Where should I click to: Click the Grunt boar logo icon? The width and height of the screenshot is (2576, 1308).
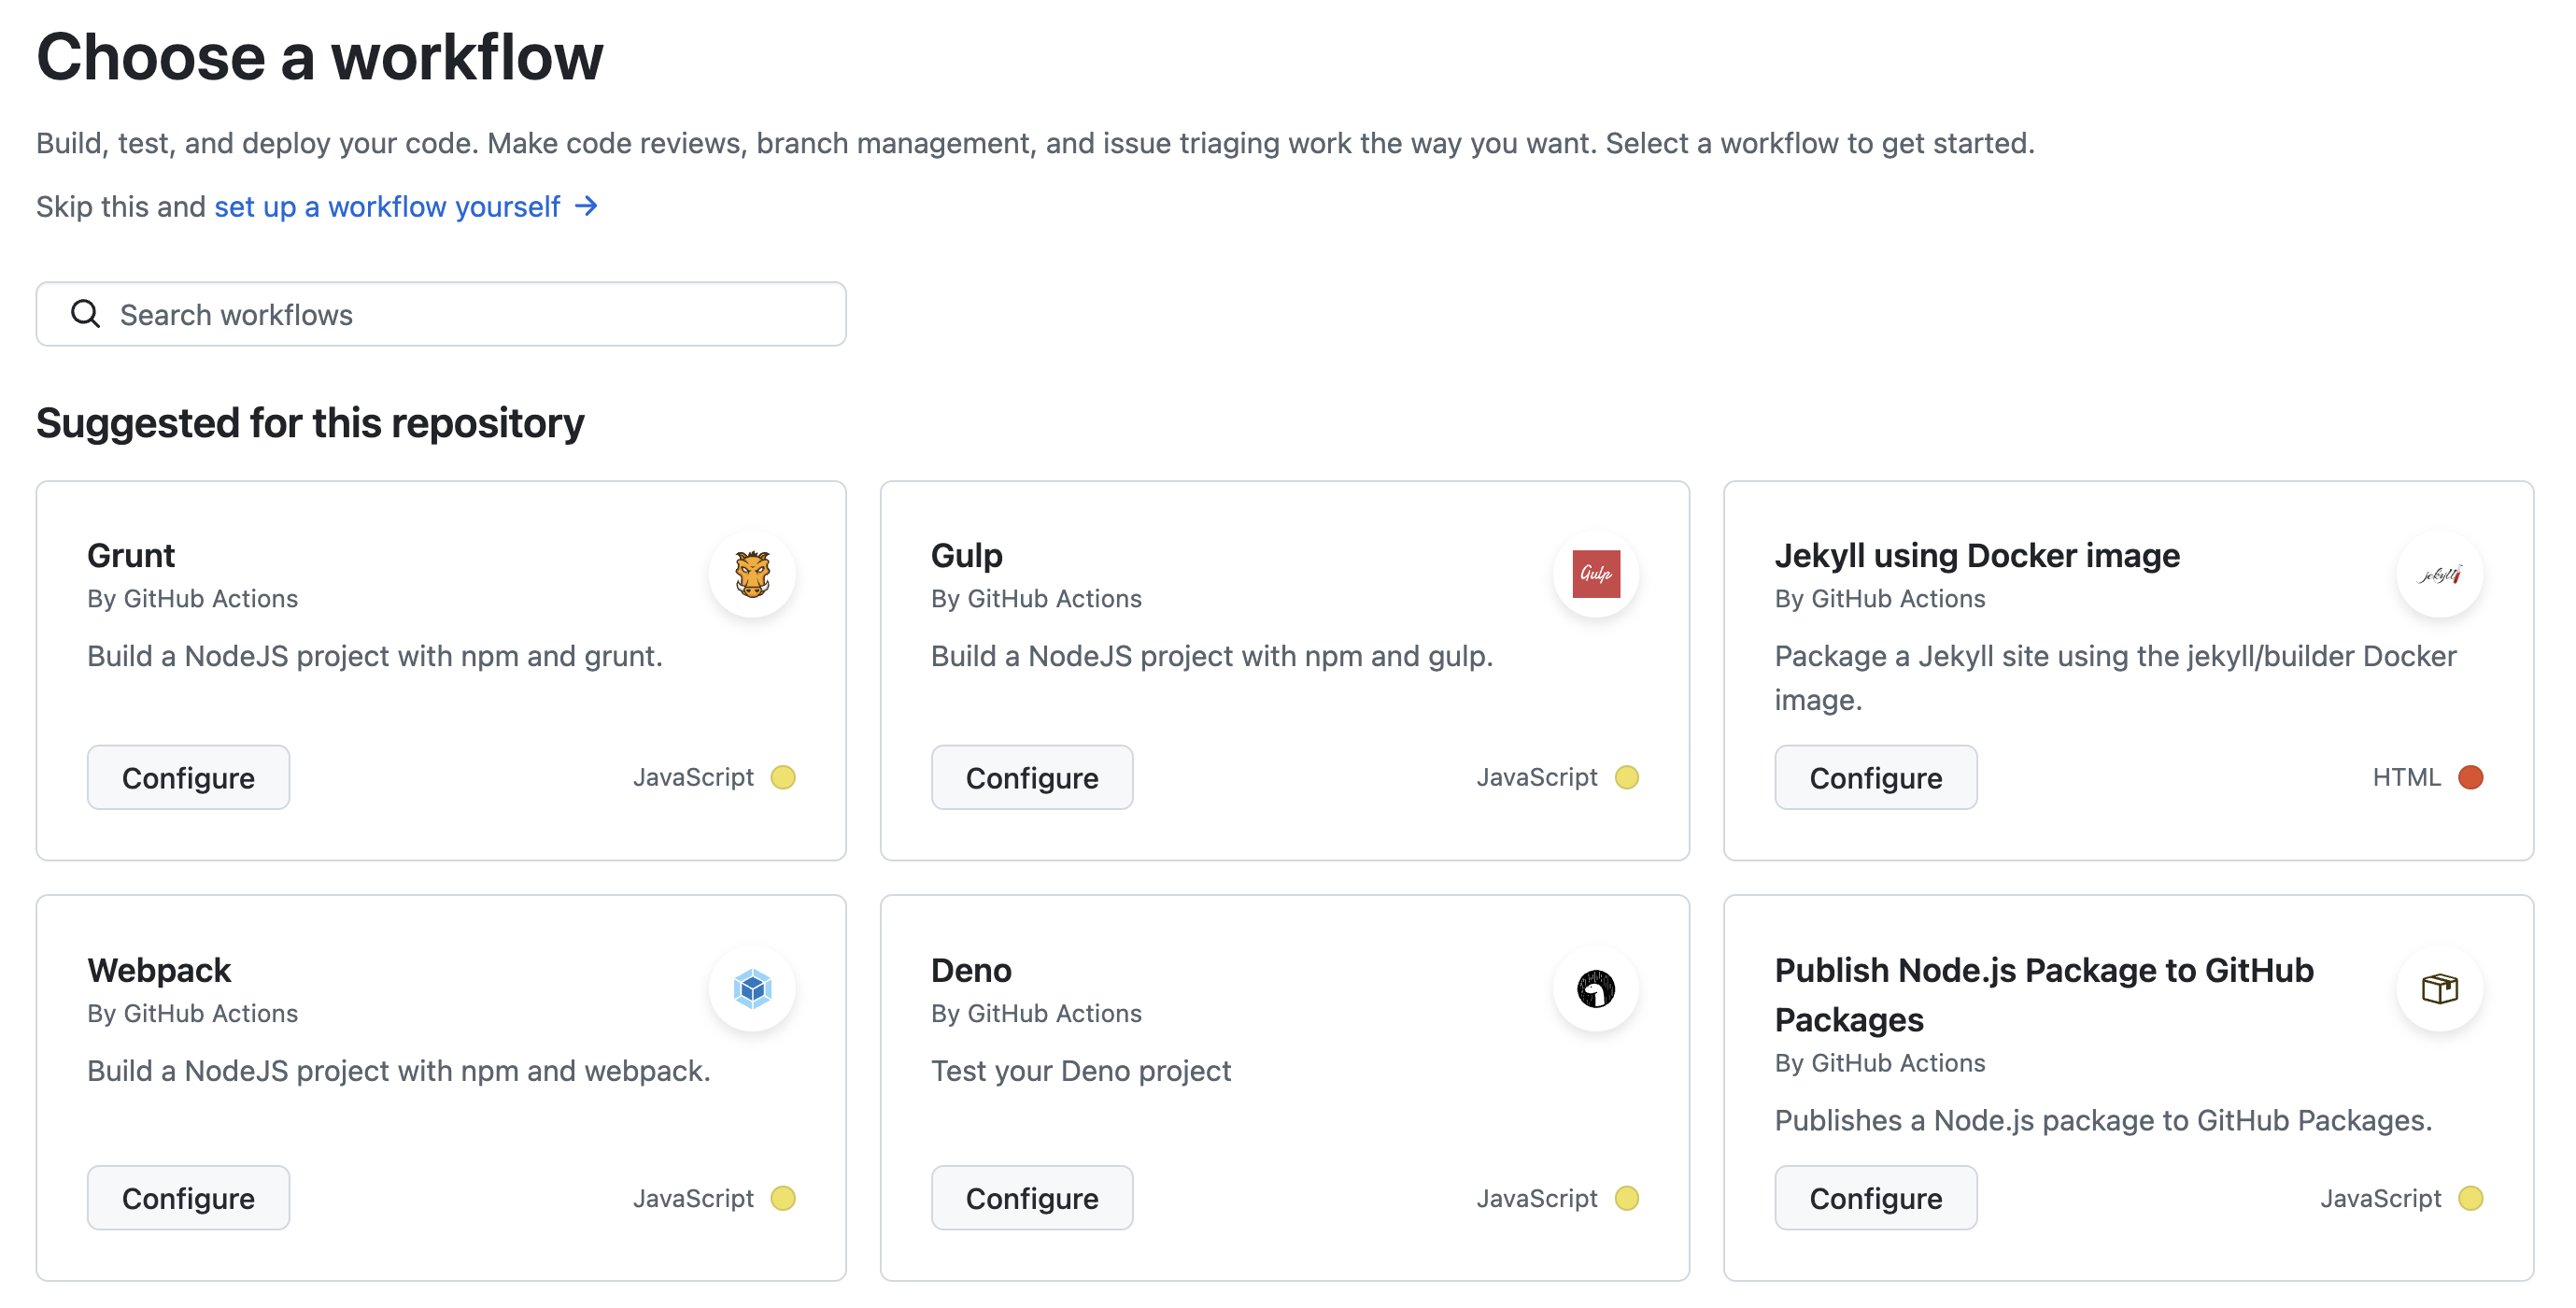coord(752,574)
